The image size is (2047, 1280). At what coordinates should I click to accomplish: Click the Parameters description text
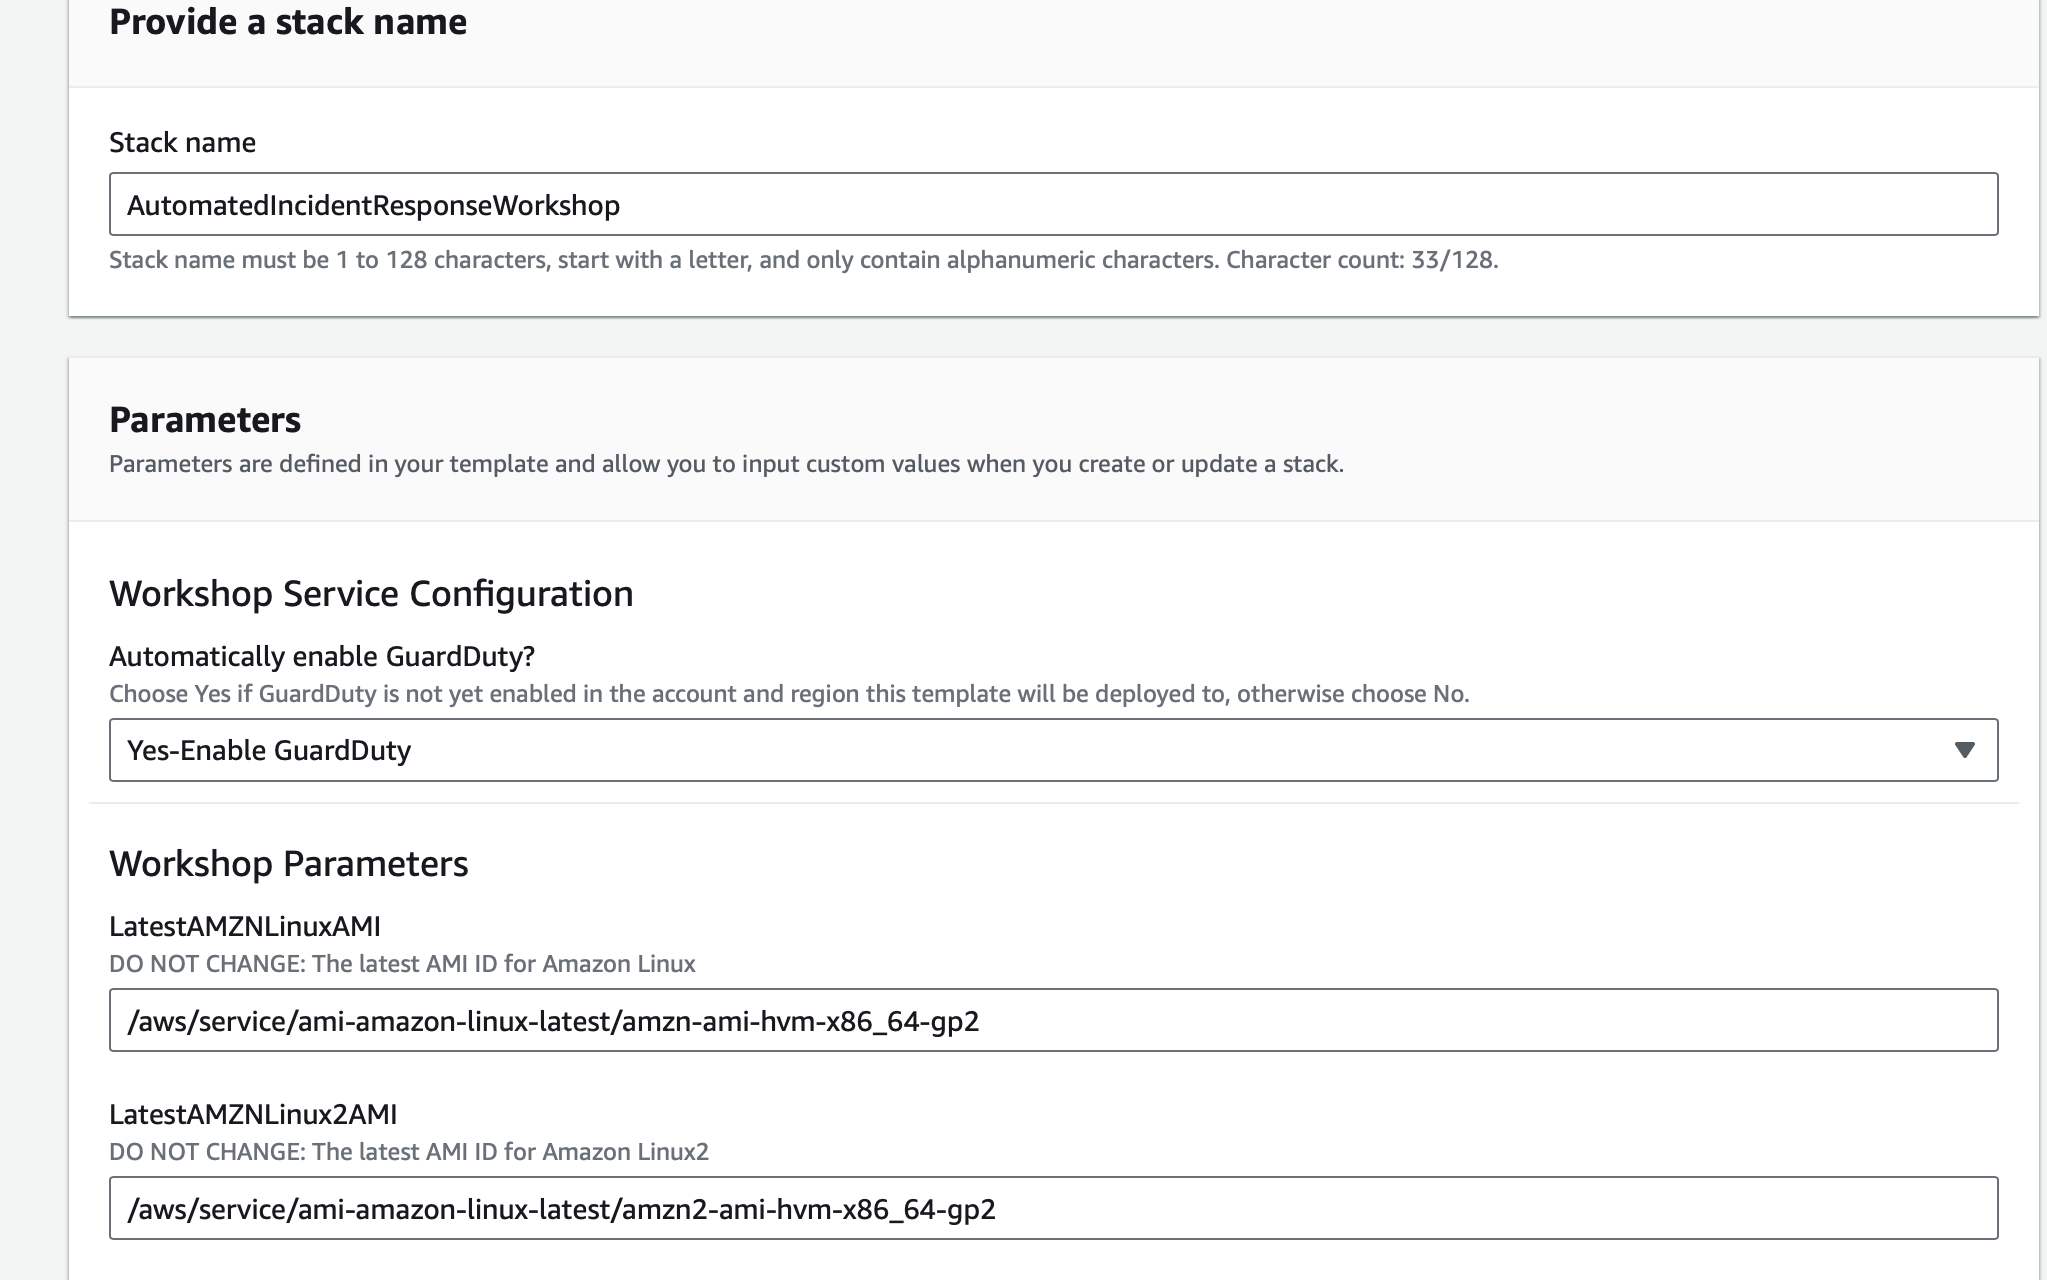click(726, 464)
